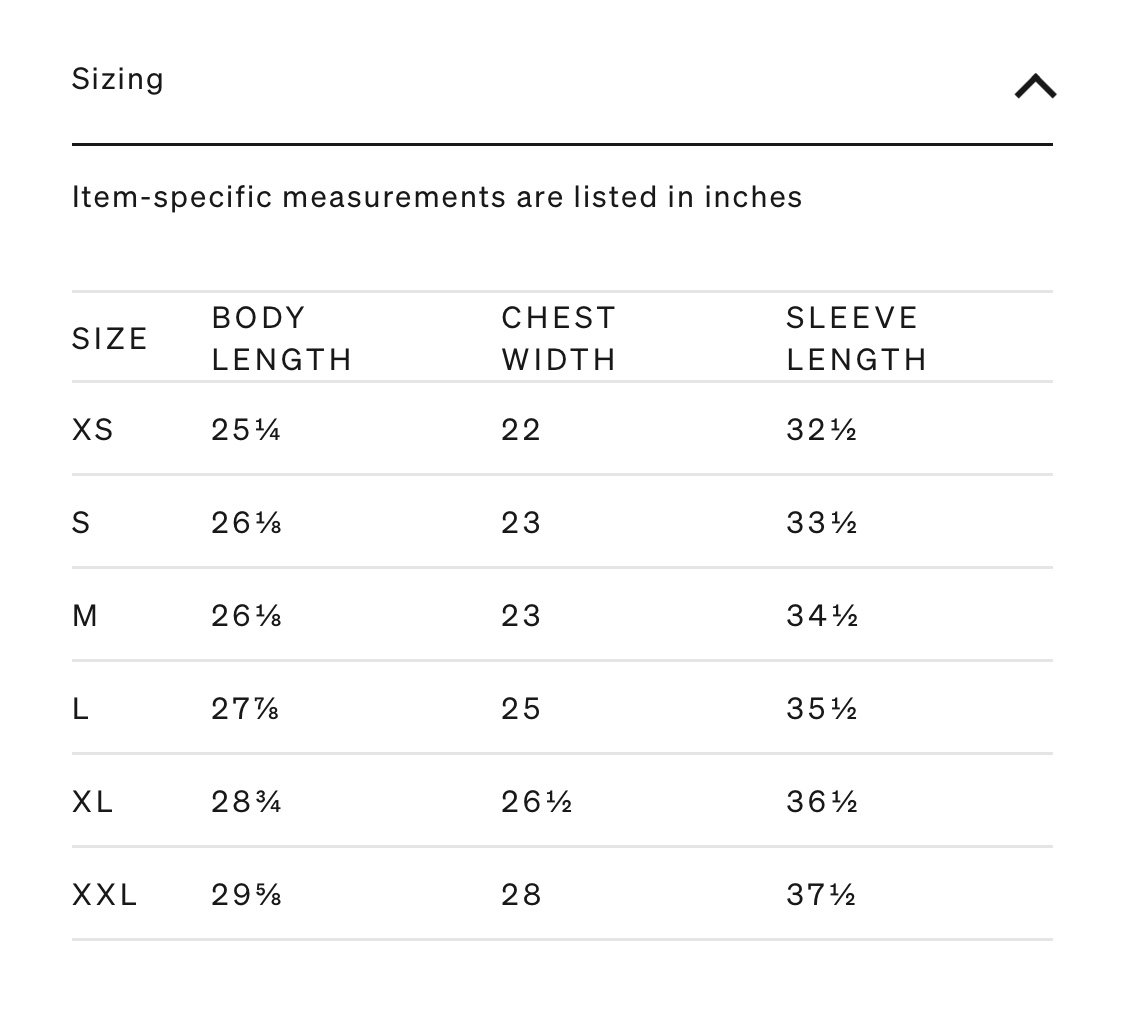Viewport: 1125px width, 1027px height.
Task: Click the 34½ sleeve length value for M
Action: 822,616
